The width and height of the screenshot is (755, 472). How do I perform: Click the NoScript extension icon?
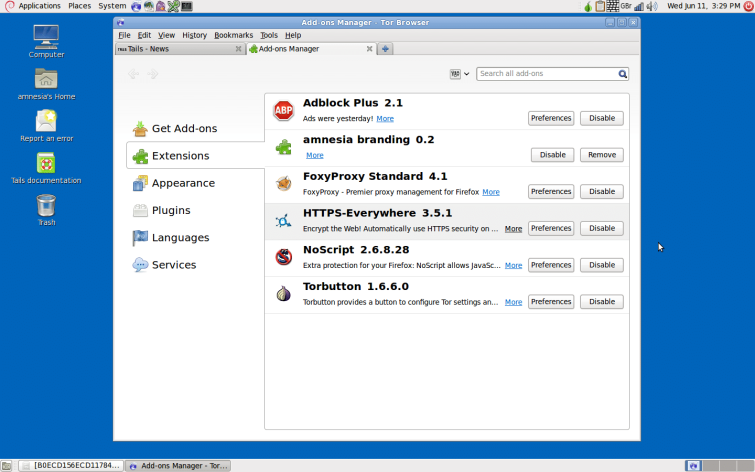[x=284, y=257]
